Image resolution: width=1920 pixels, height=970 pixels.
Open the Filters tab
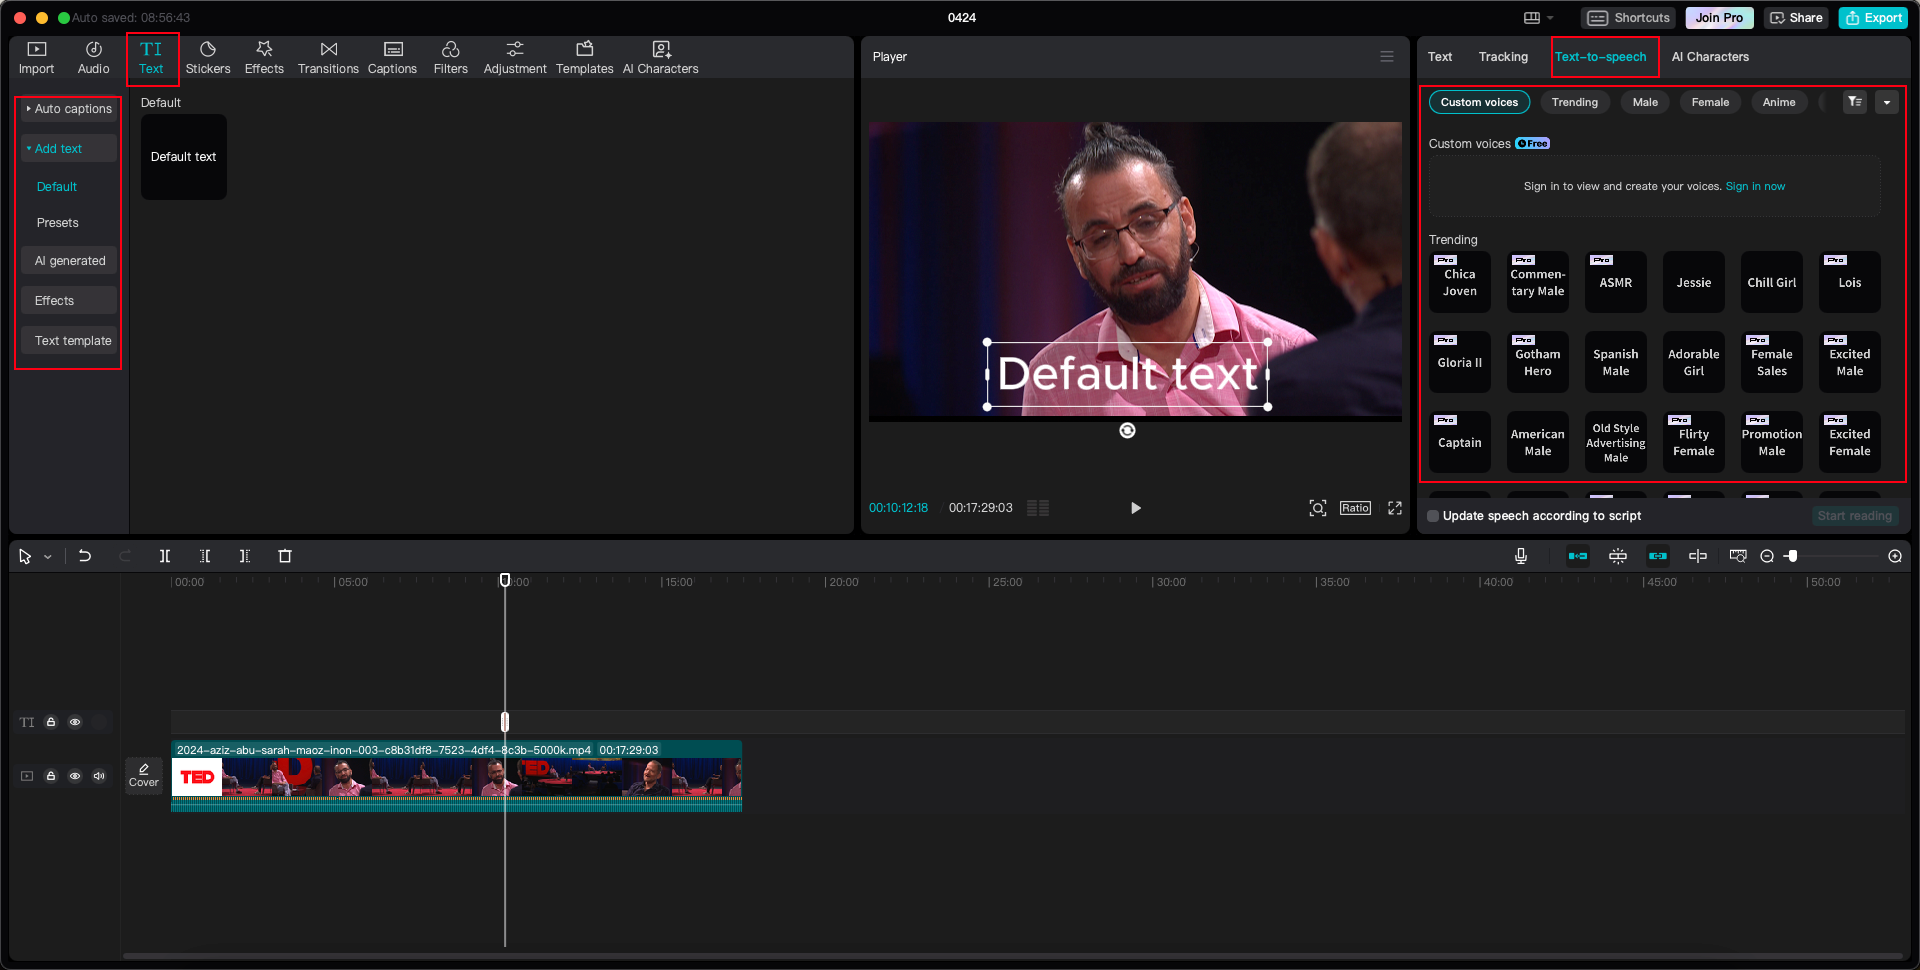pos(450,58)
